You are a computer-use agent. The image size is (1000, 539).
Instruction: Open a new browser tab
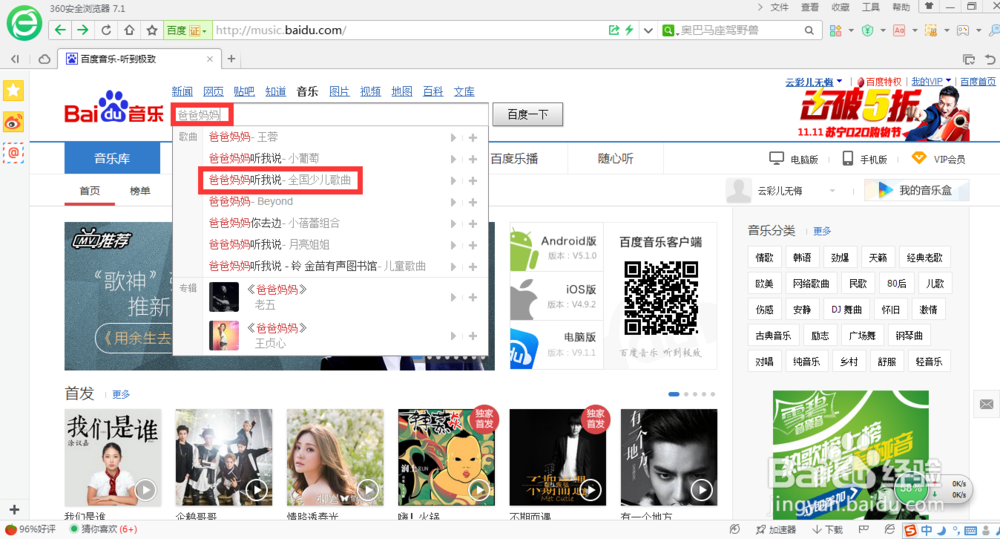[232, 59]
